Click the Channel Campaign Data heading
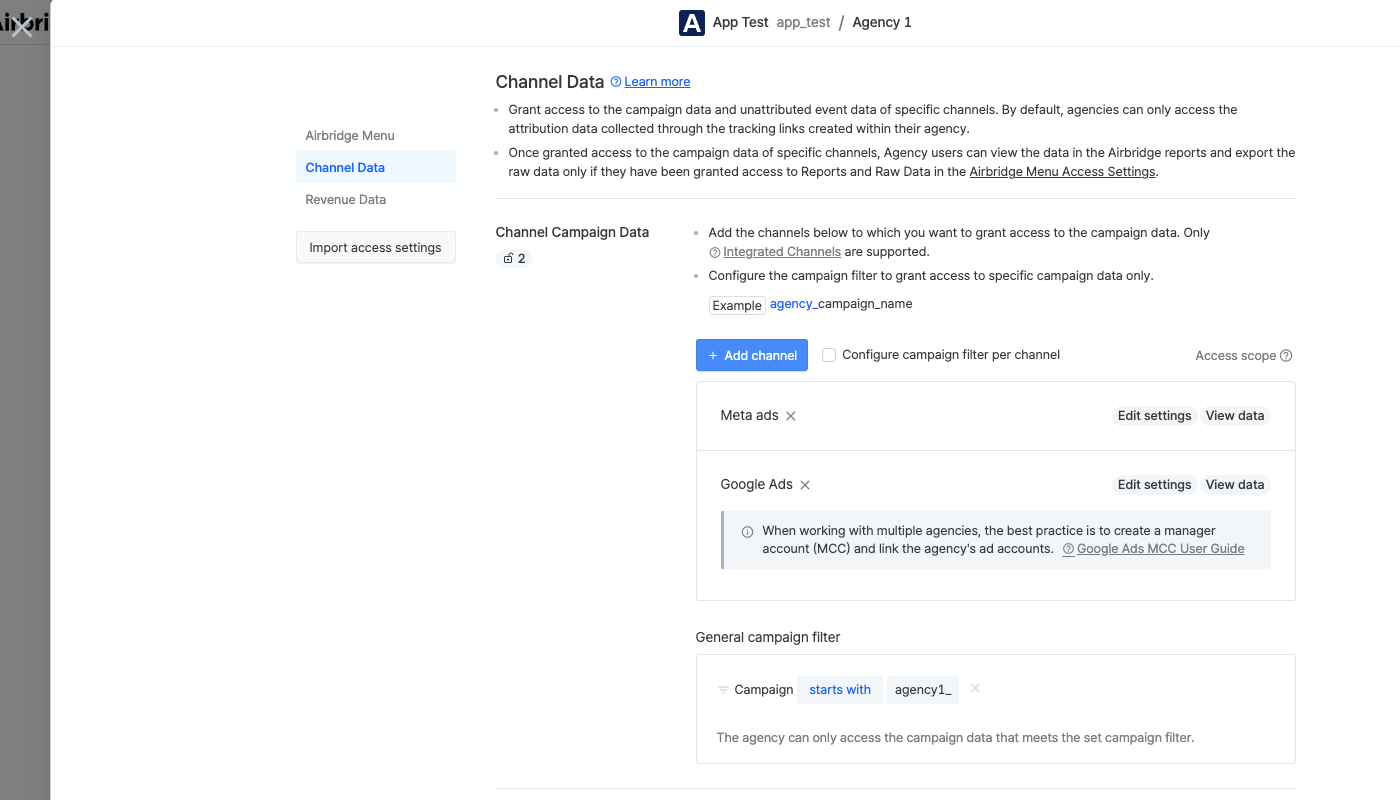Image resolution: width=1400 pixels, height=800 pixels. click(x=573, y=232)
